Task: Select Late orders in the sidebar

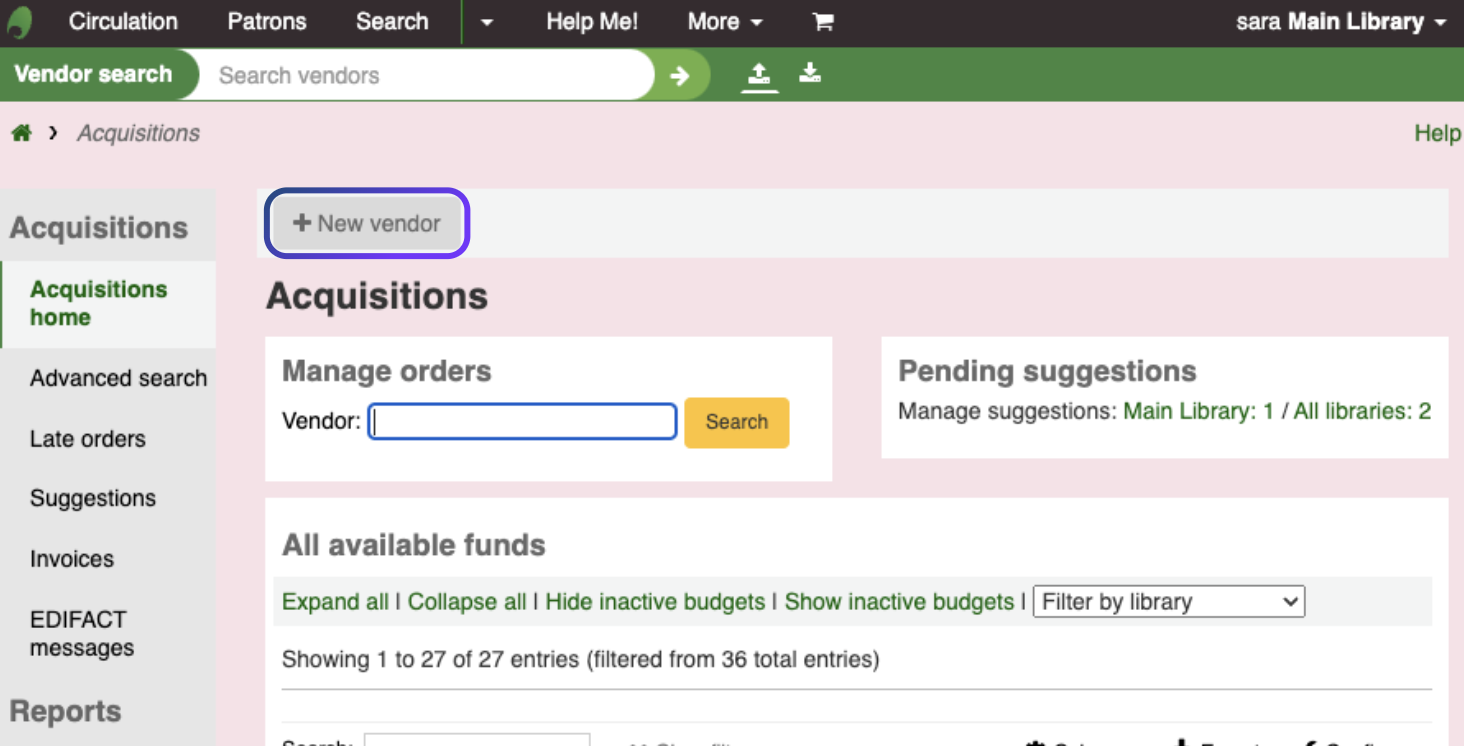Action: [x=88, y=439]
